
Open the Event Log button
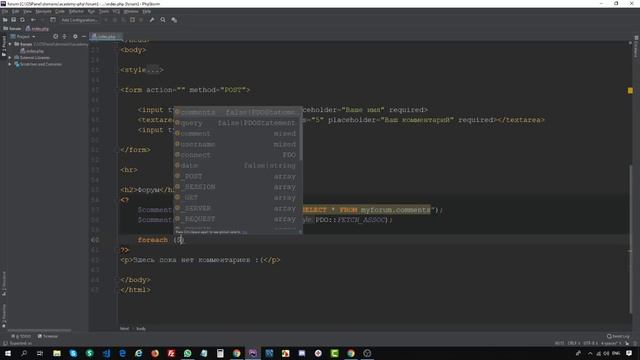coord(618,336)
